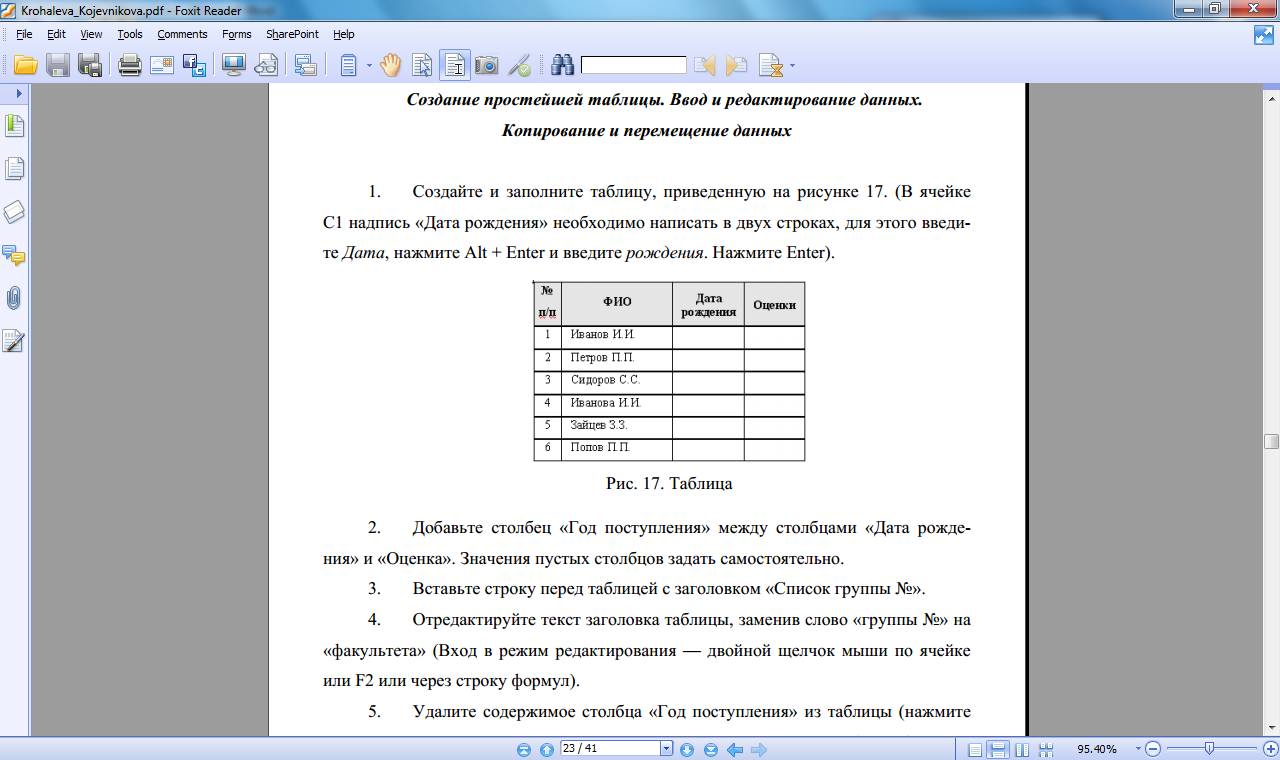Open the Help menu
Screen dimensions: 1280x760
[x=344, y=34]
